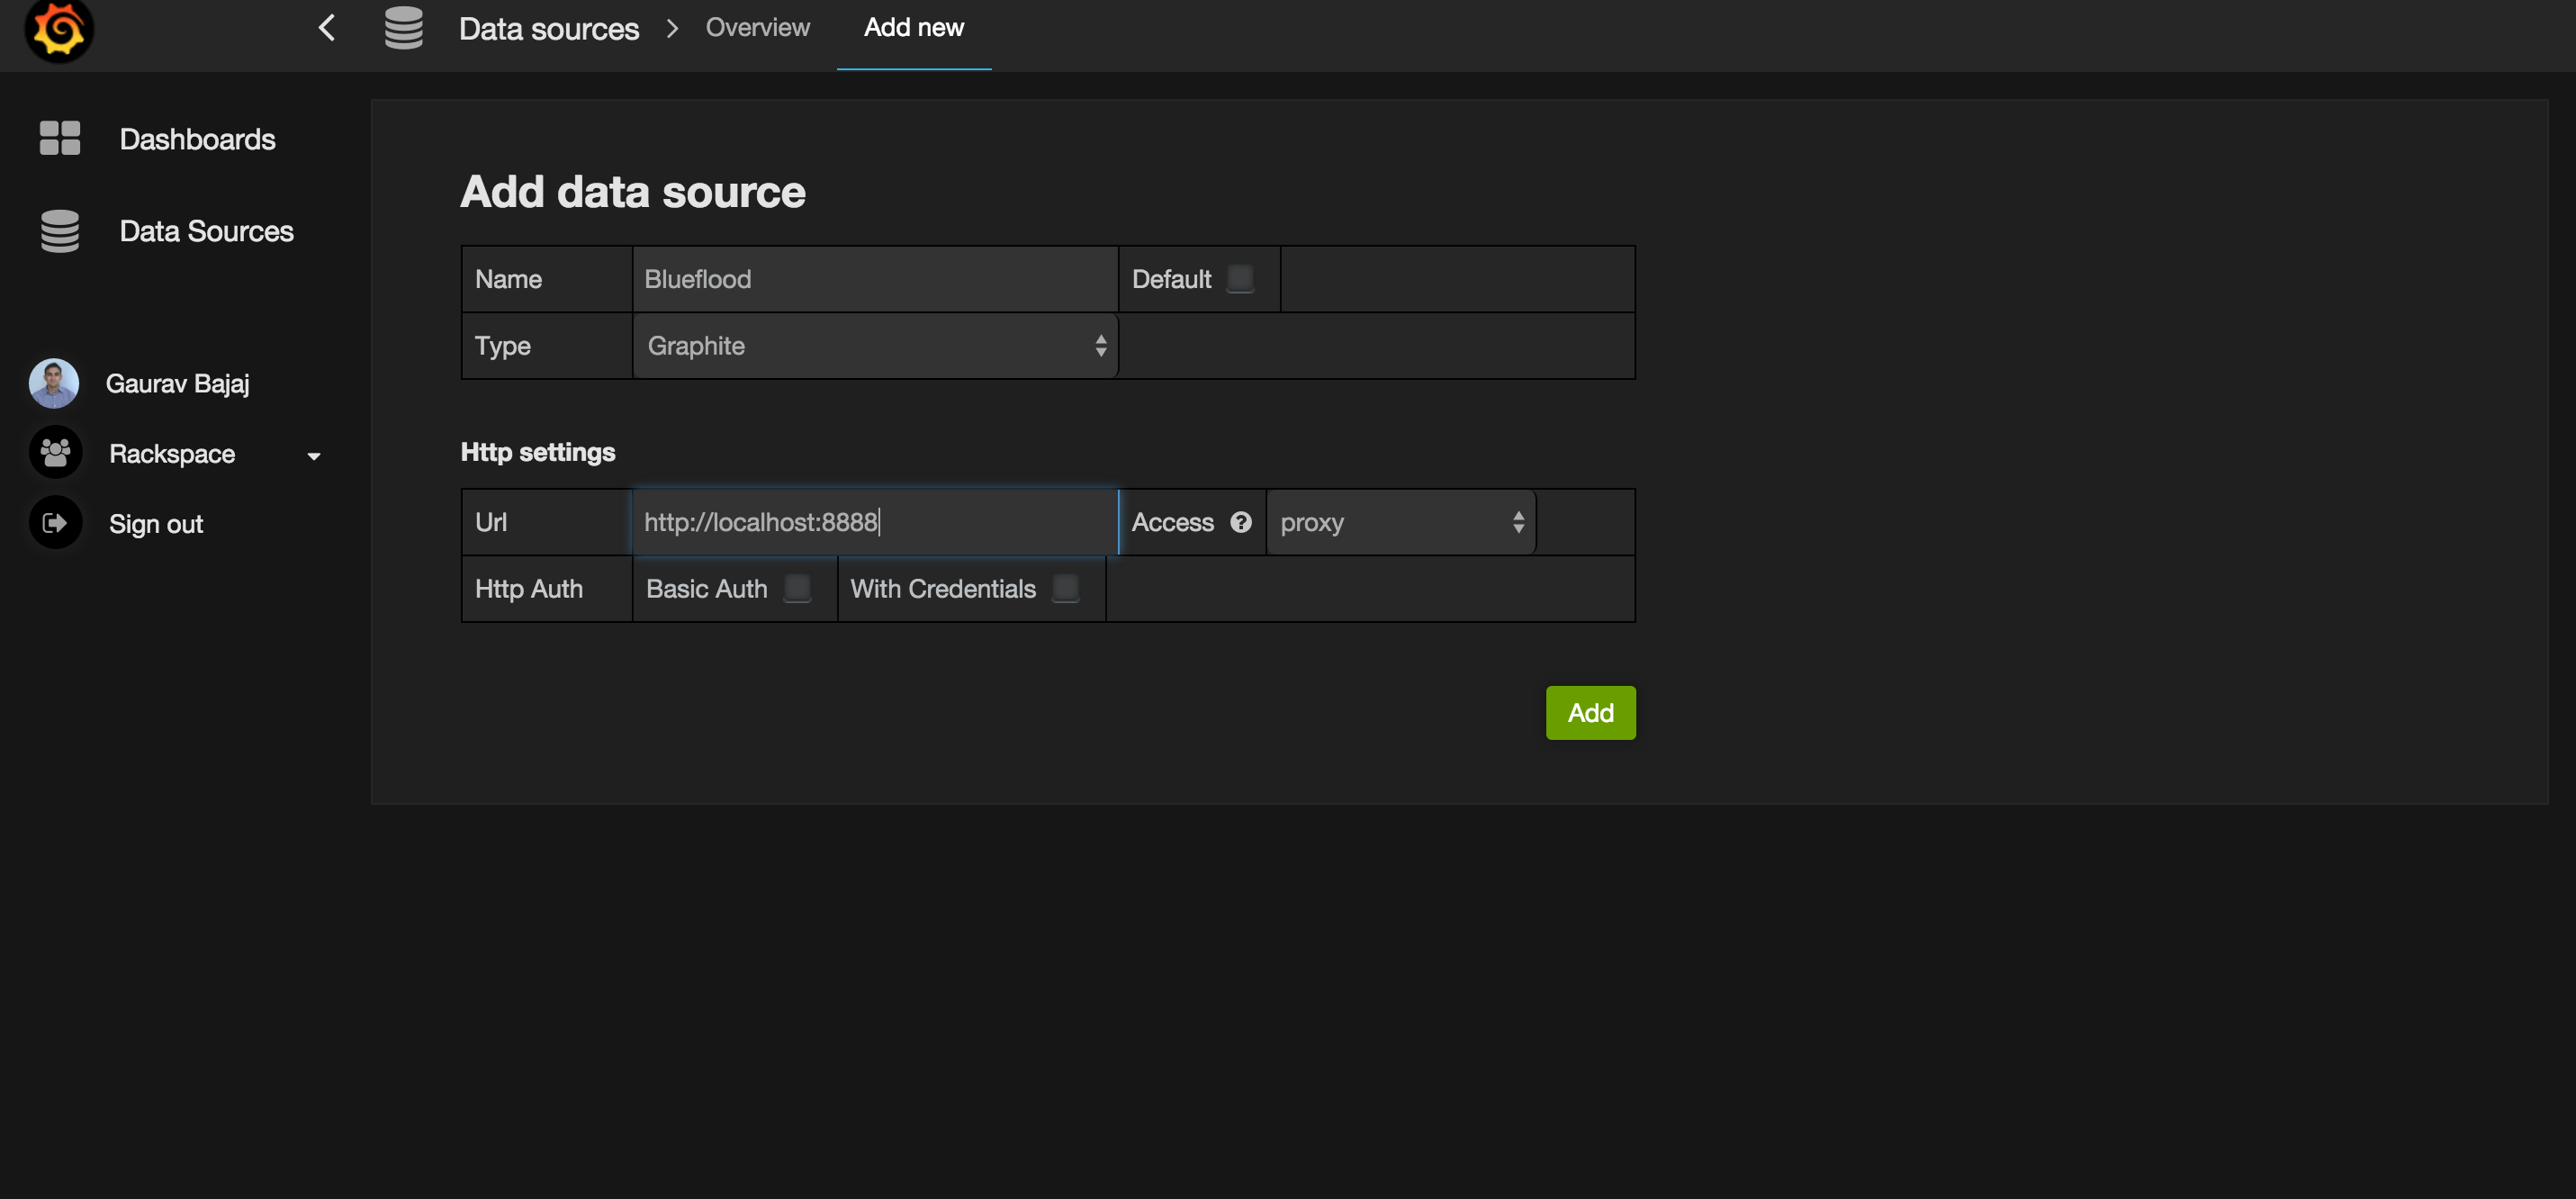Image resolution: width=2576 pixels, height=1199 pixels.
Task: Select the Add new tab
Action: [x=913, y=28]
